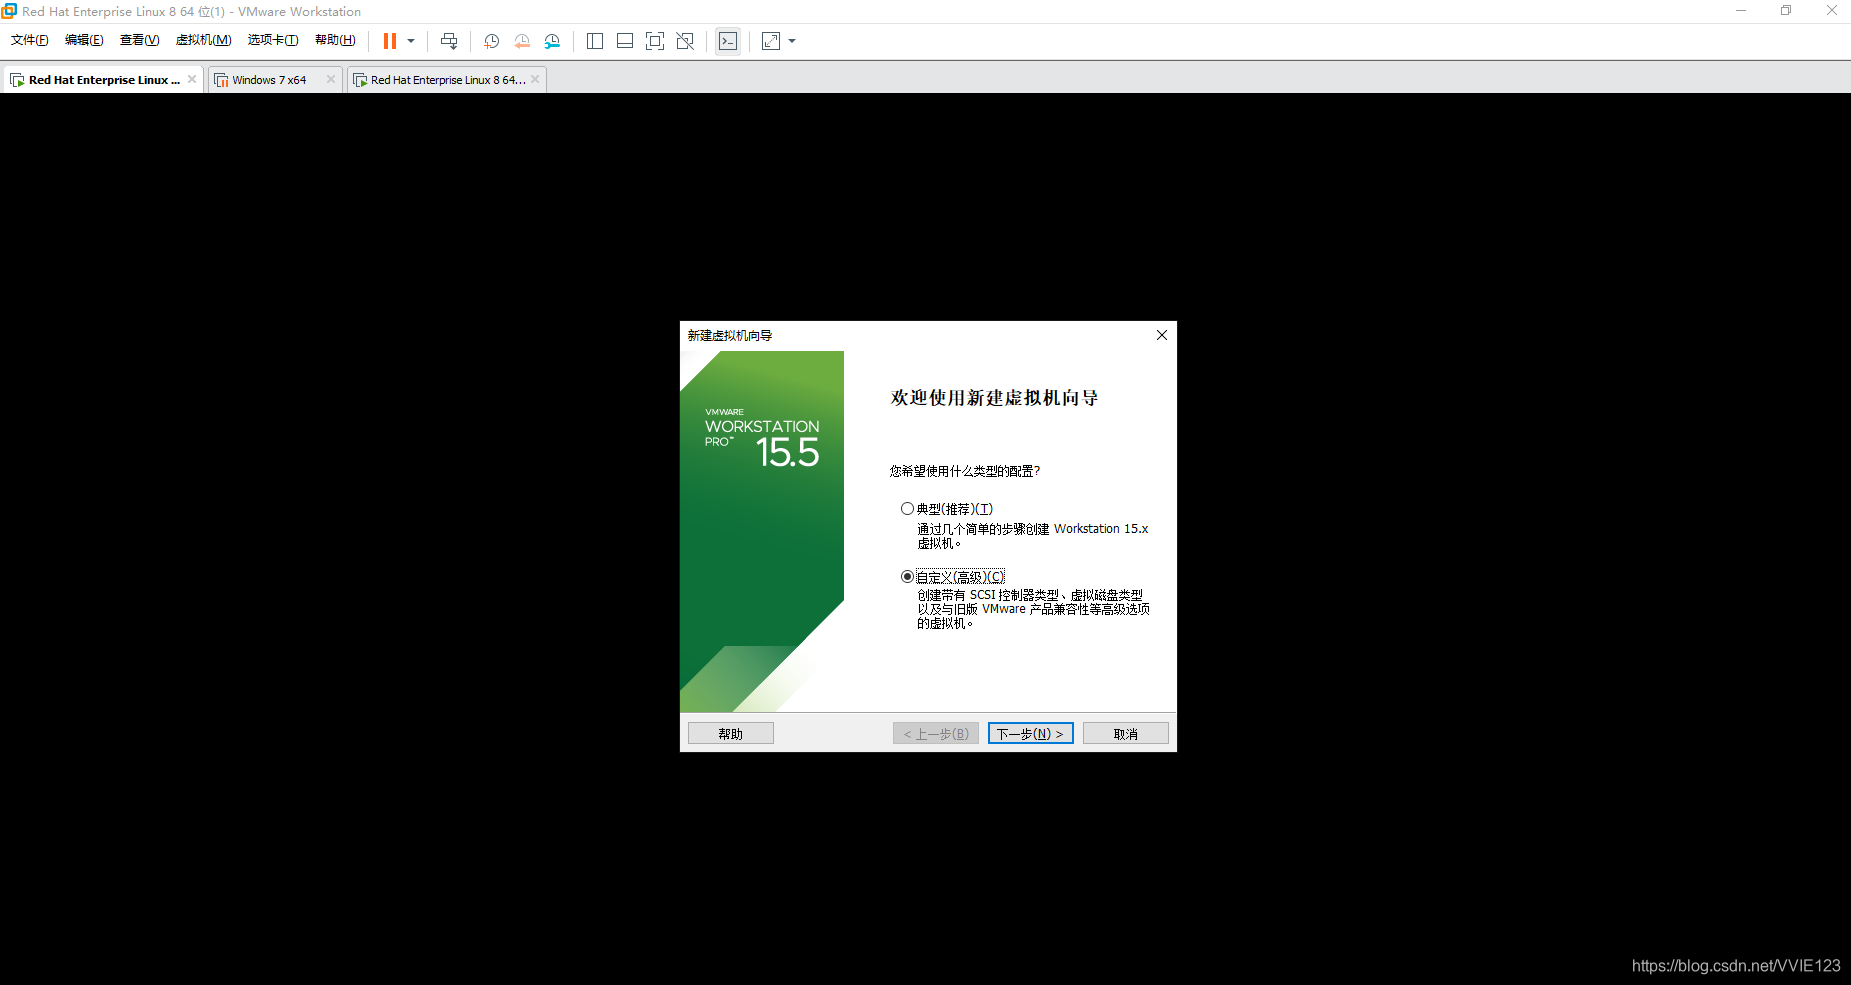Click the stretch guest display icon
Screen dimensions: 1851x985
(771, 41)
